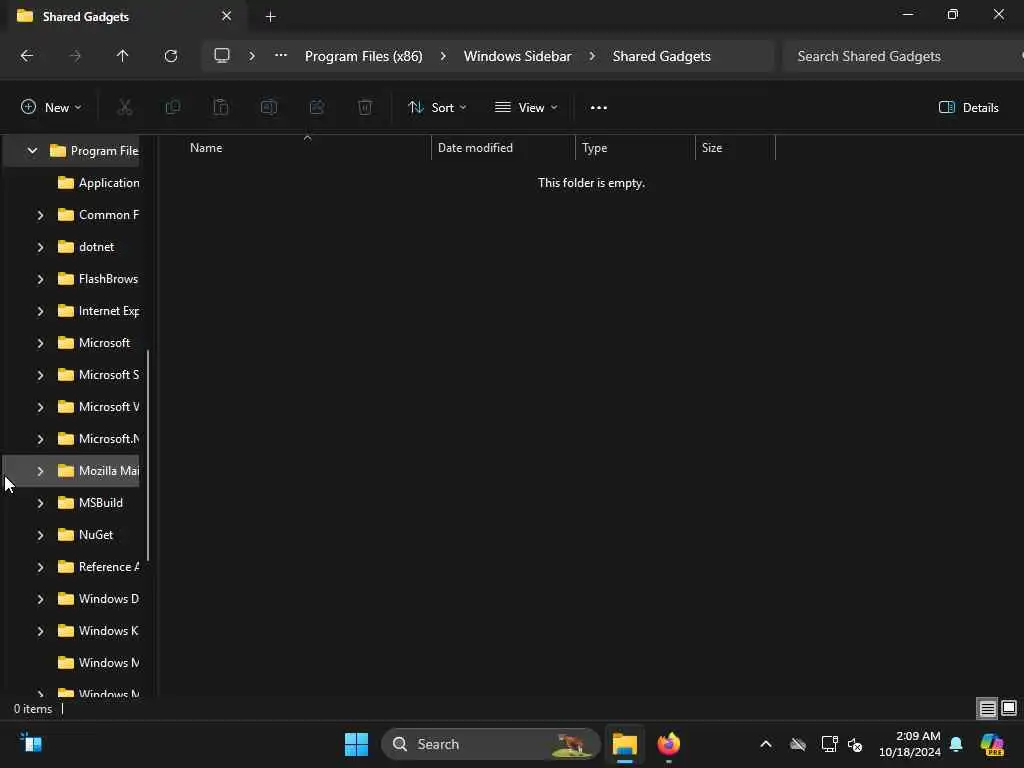Click navigation pane vertical scrollbar

click(148, 455)
